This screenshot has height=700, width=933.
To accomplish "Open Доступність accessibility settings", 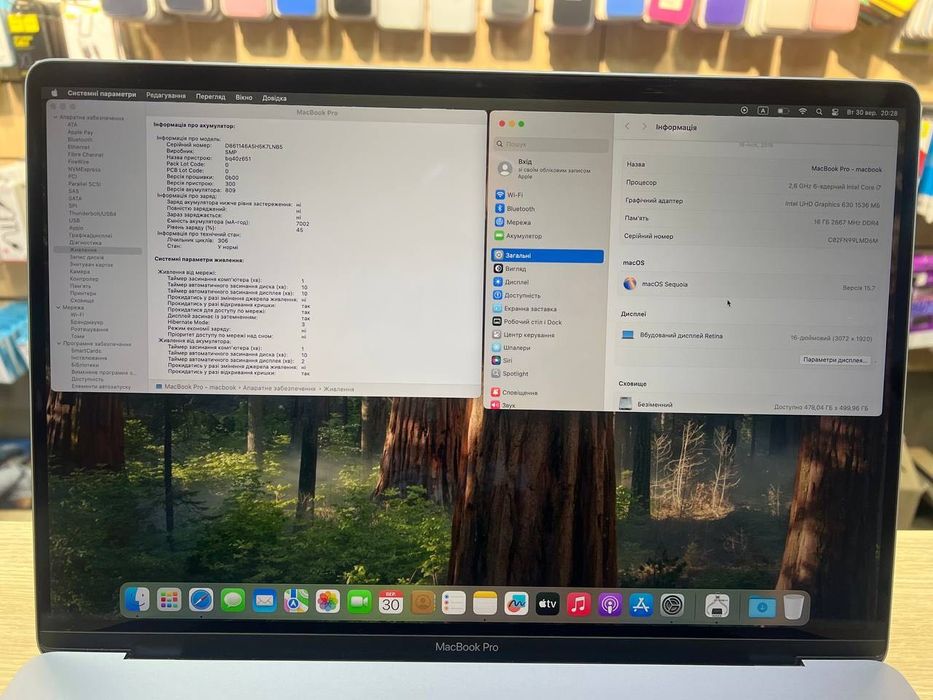I will pos(517,295).
